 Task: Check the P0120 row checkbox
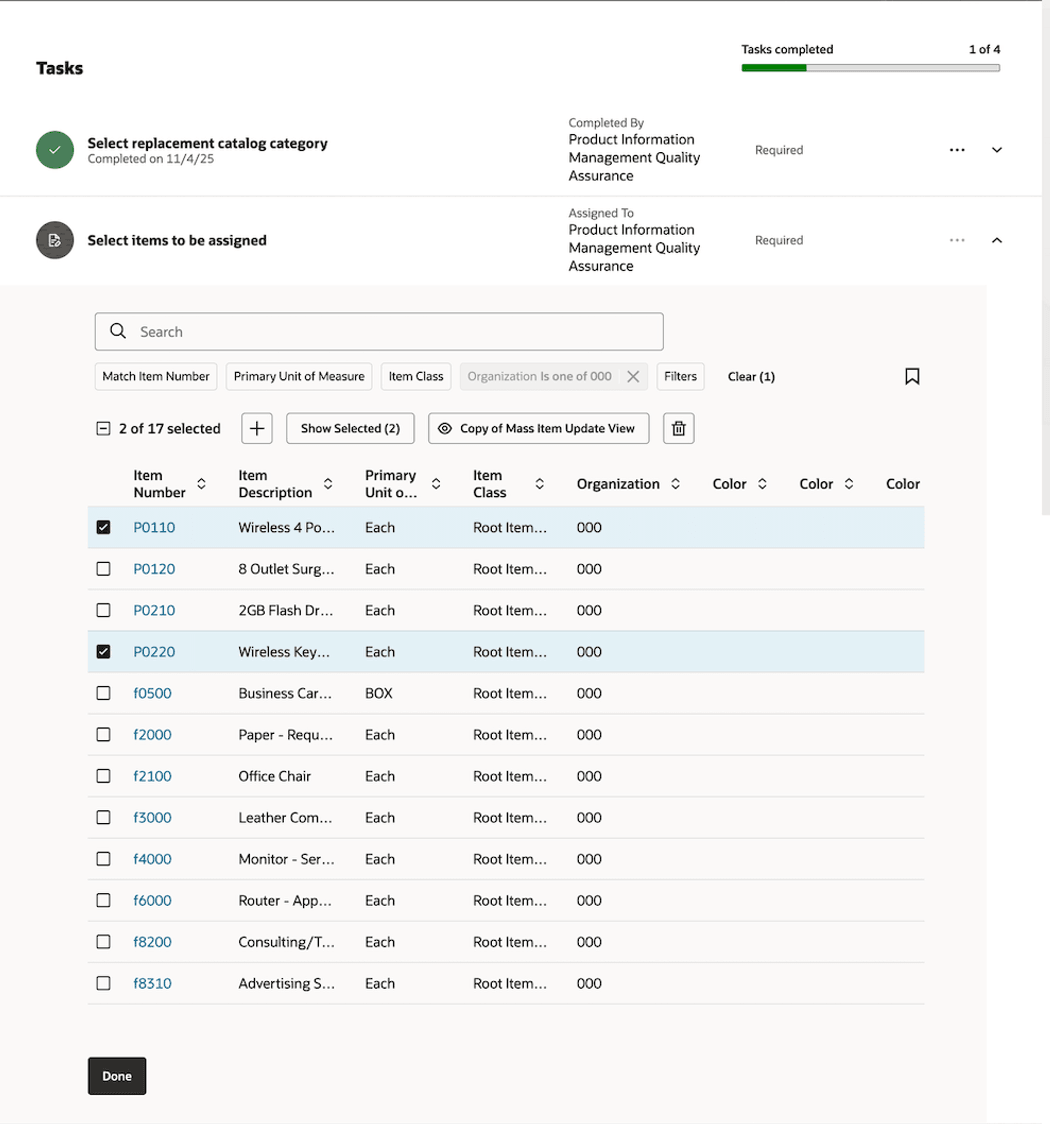[x=103, y=569]
